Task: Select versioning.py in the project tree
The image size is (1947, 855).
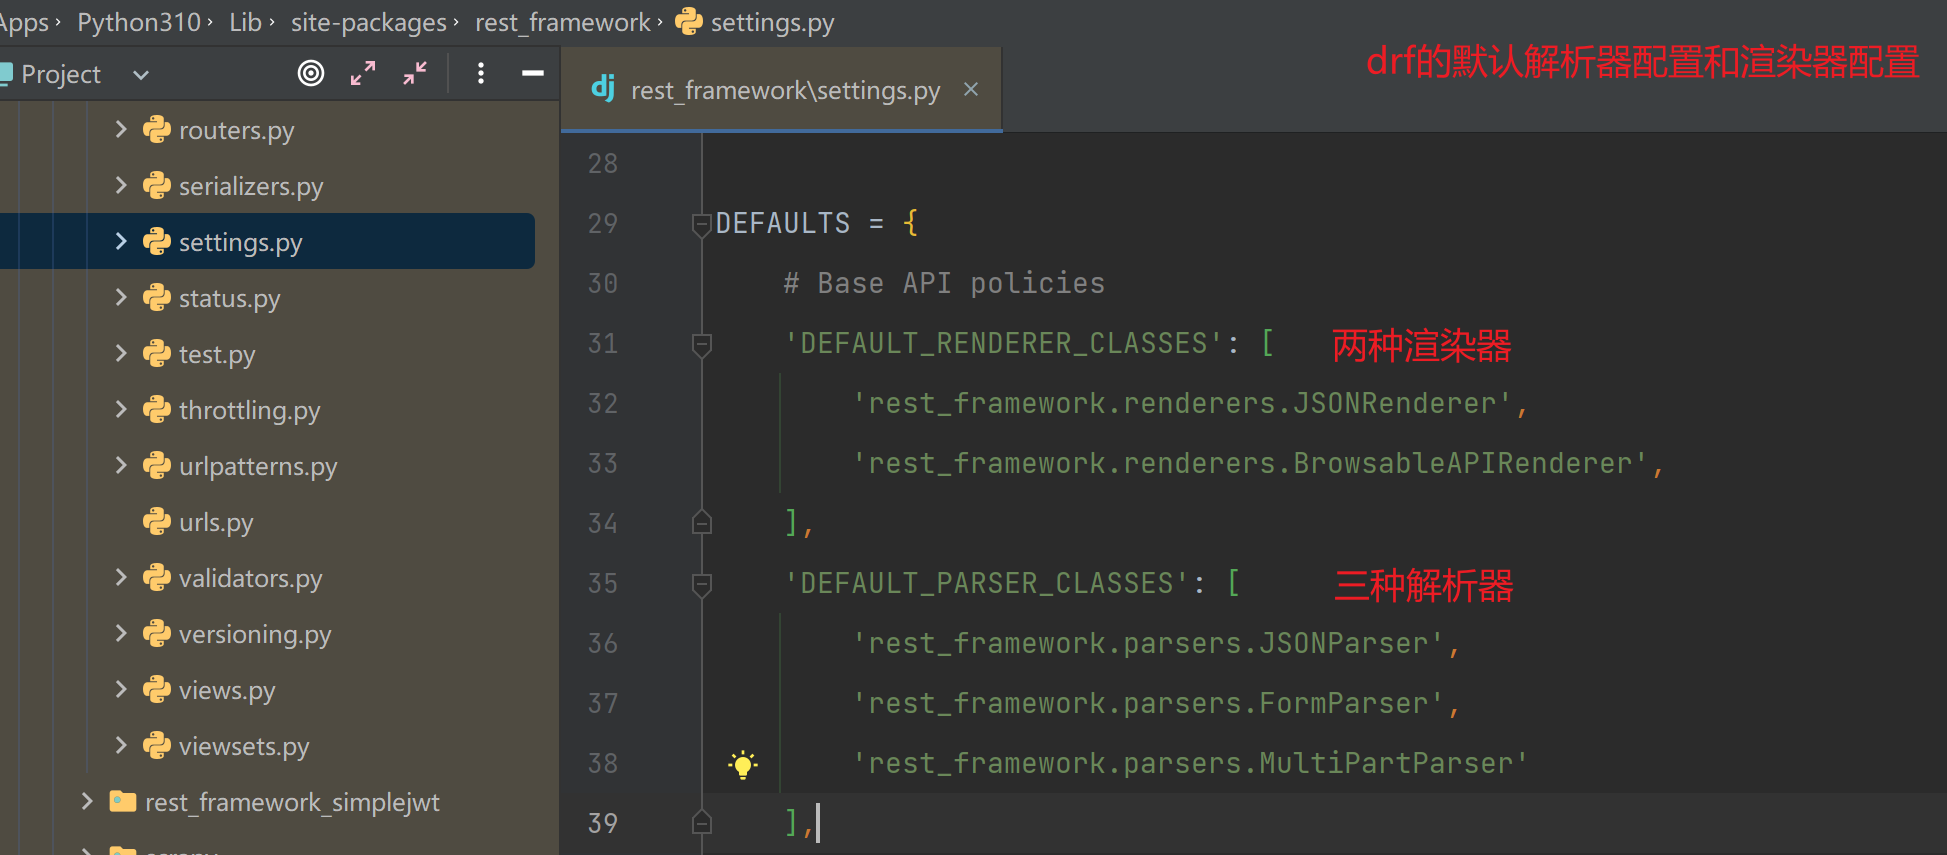Action: coord(255,634)
